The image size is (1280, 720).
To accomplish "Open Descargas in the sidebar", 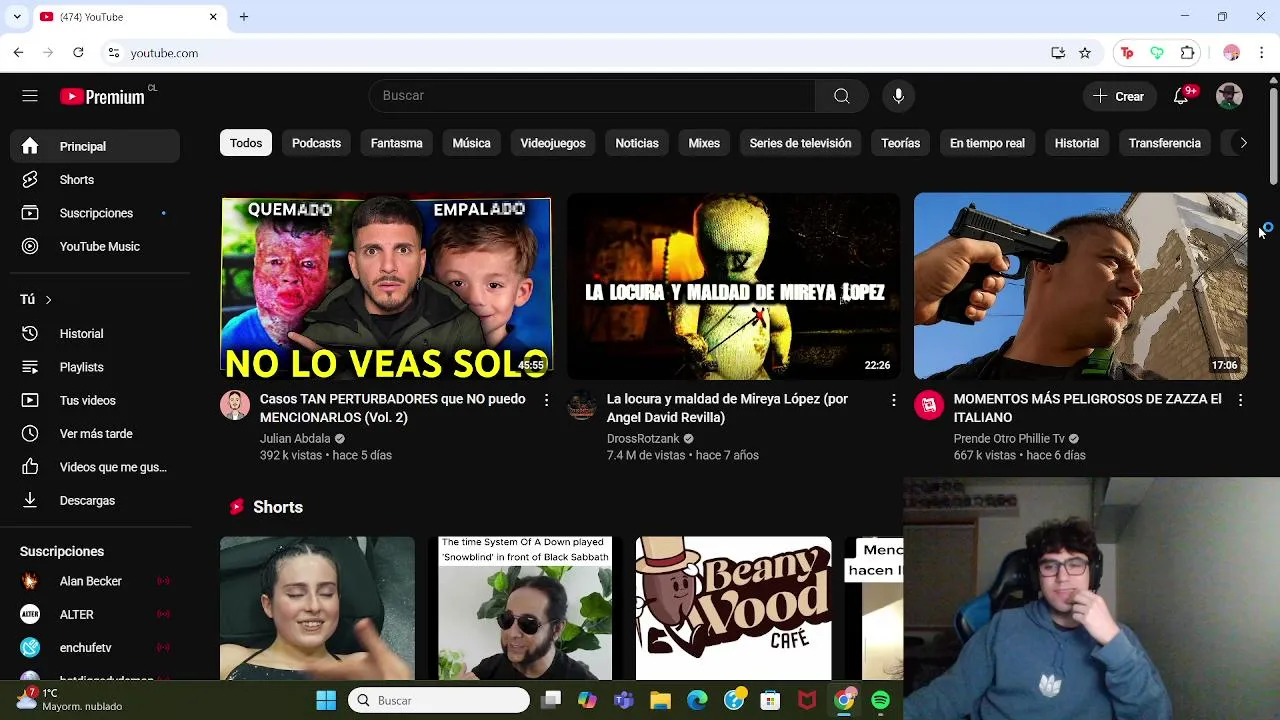I will point(96,501).
